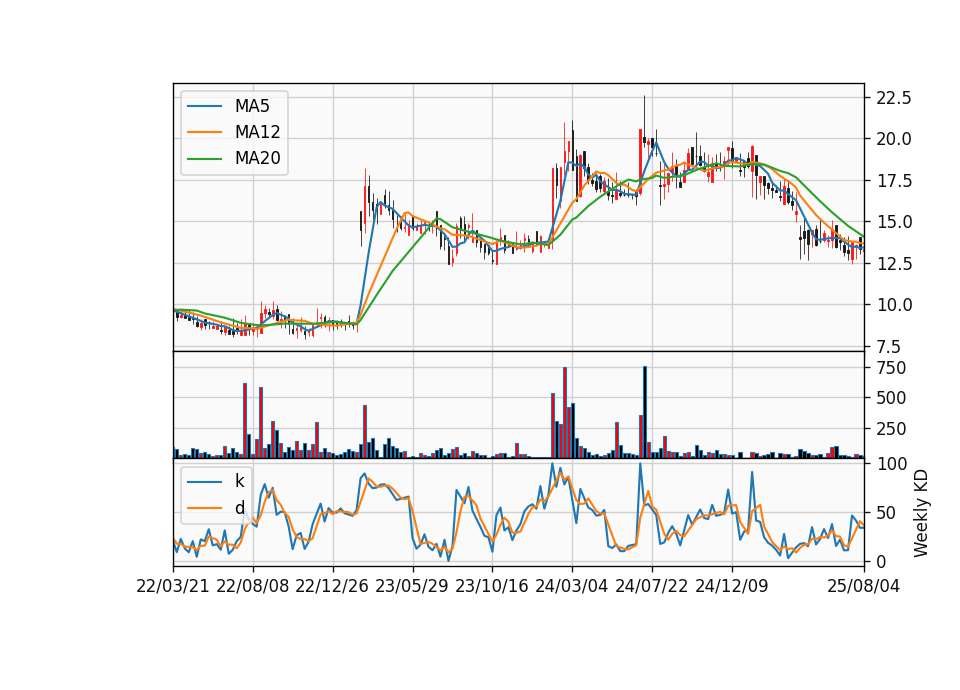Screen dimensions: 960x690
Task: Click the Weekly KD axis title
Action: [921, 513]
